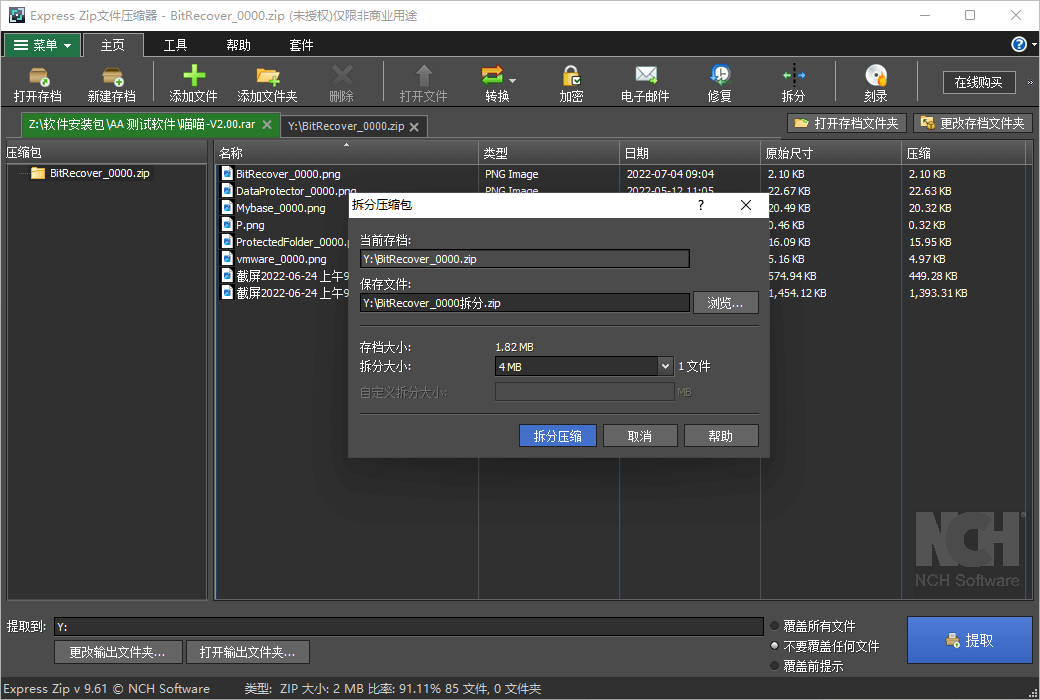Click the 电子邮件 envelope icon
Image resolution: width=1040 pixels, height=700 pixels.
coord(645,75)
